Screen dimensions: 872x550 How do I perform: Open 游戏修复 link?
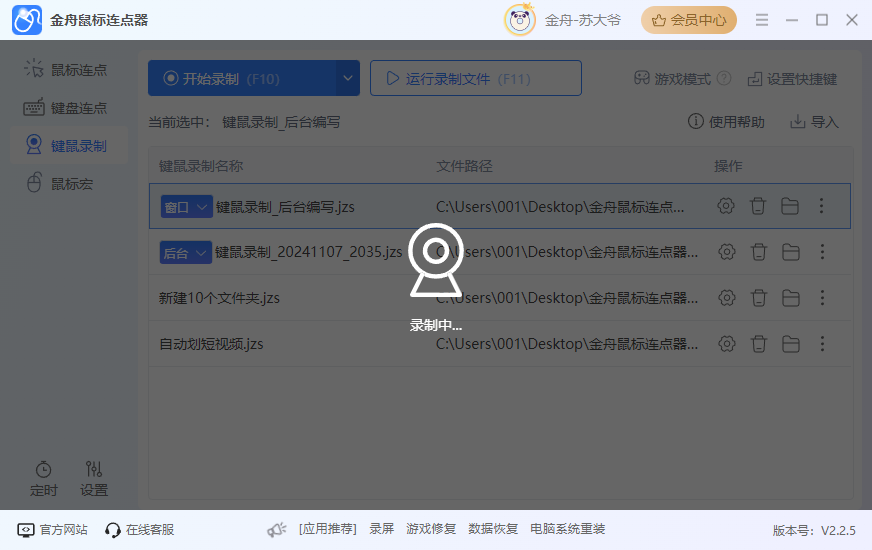pos(431,529)
